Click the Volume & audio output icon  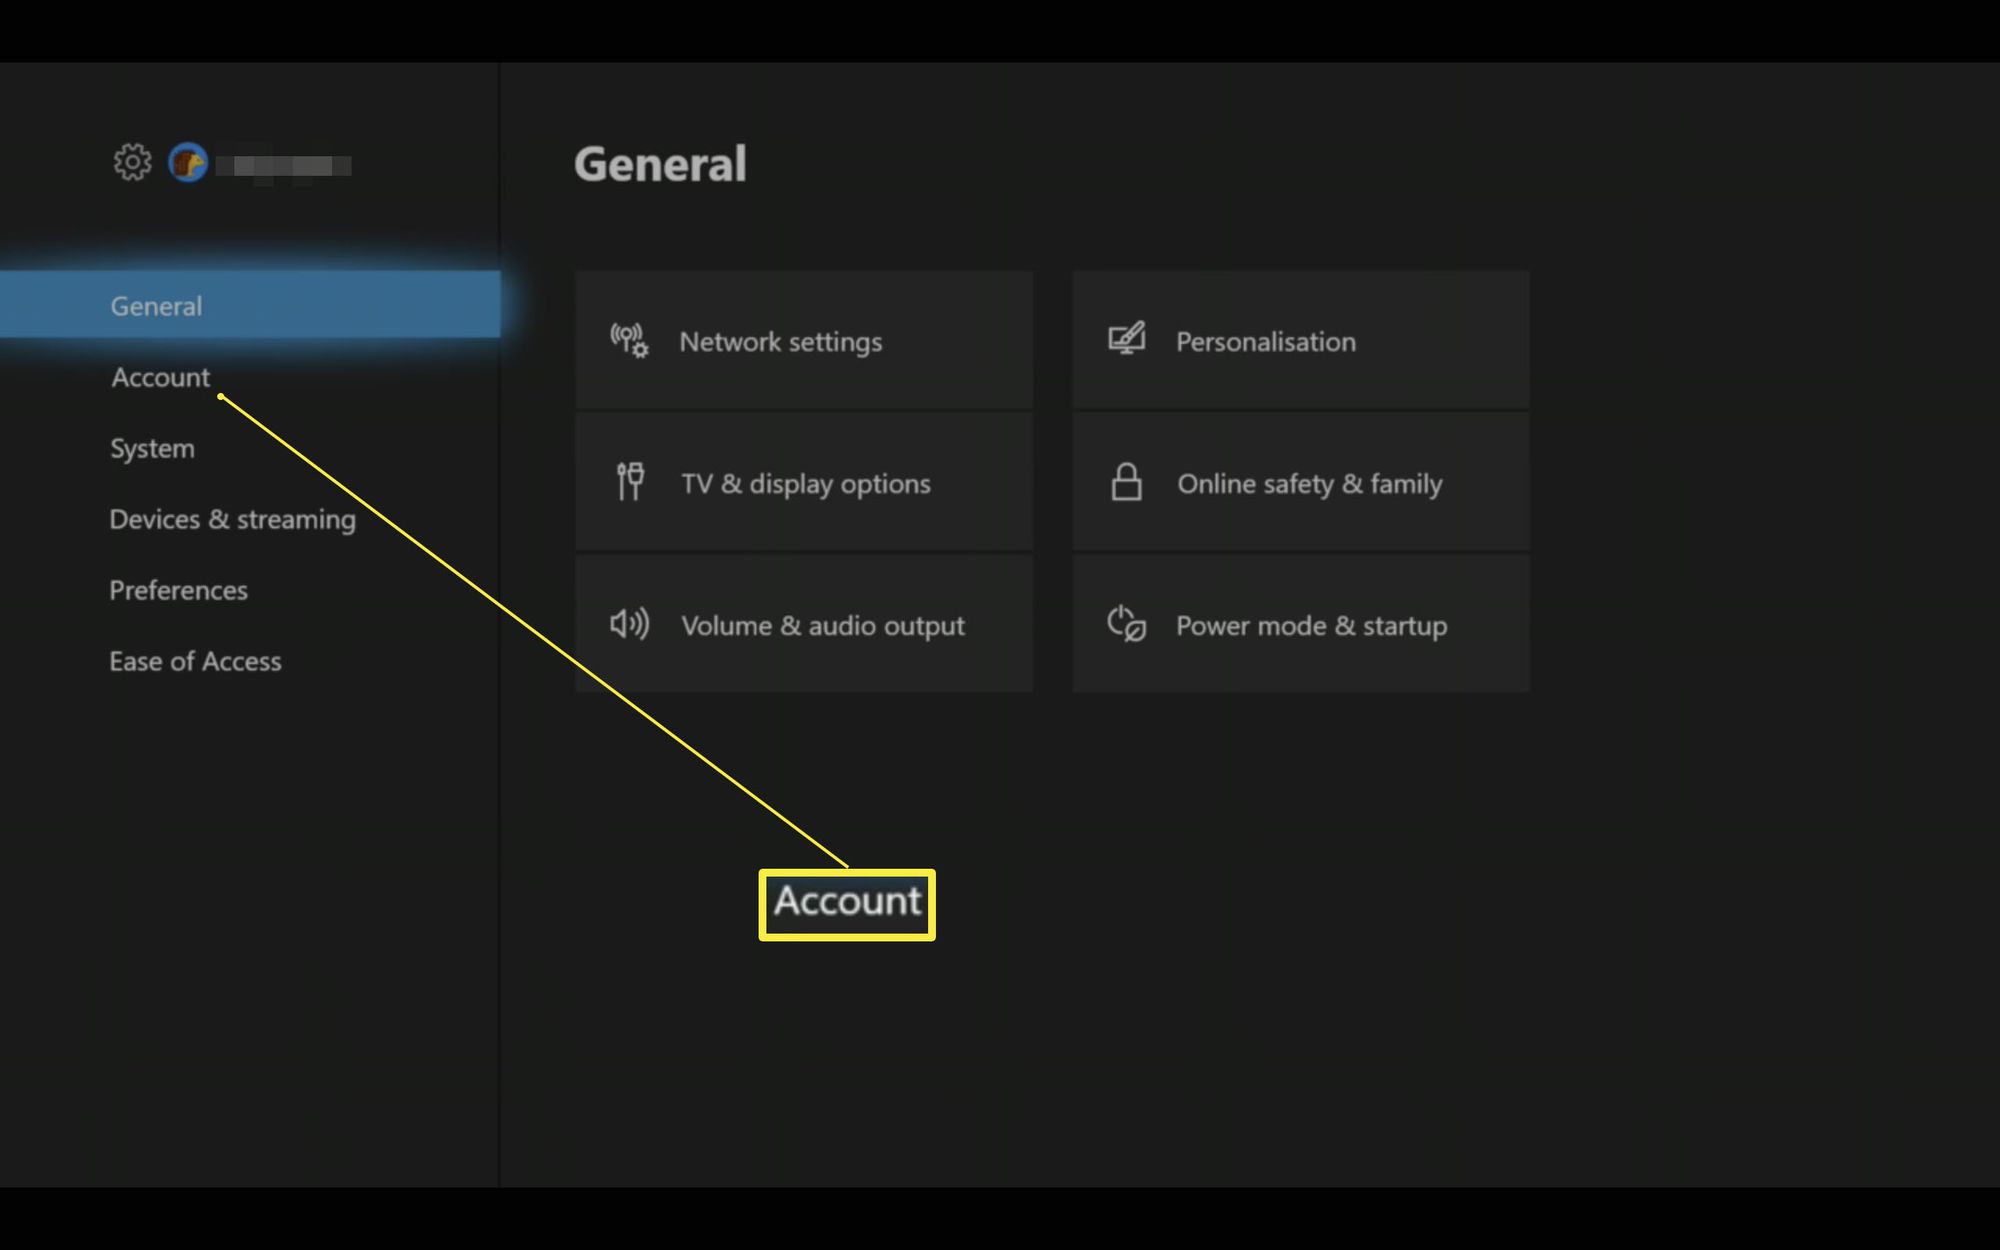(629, 625)
